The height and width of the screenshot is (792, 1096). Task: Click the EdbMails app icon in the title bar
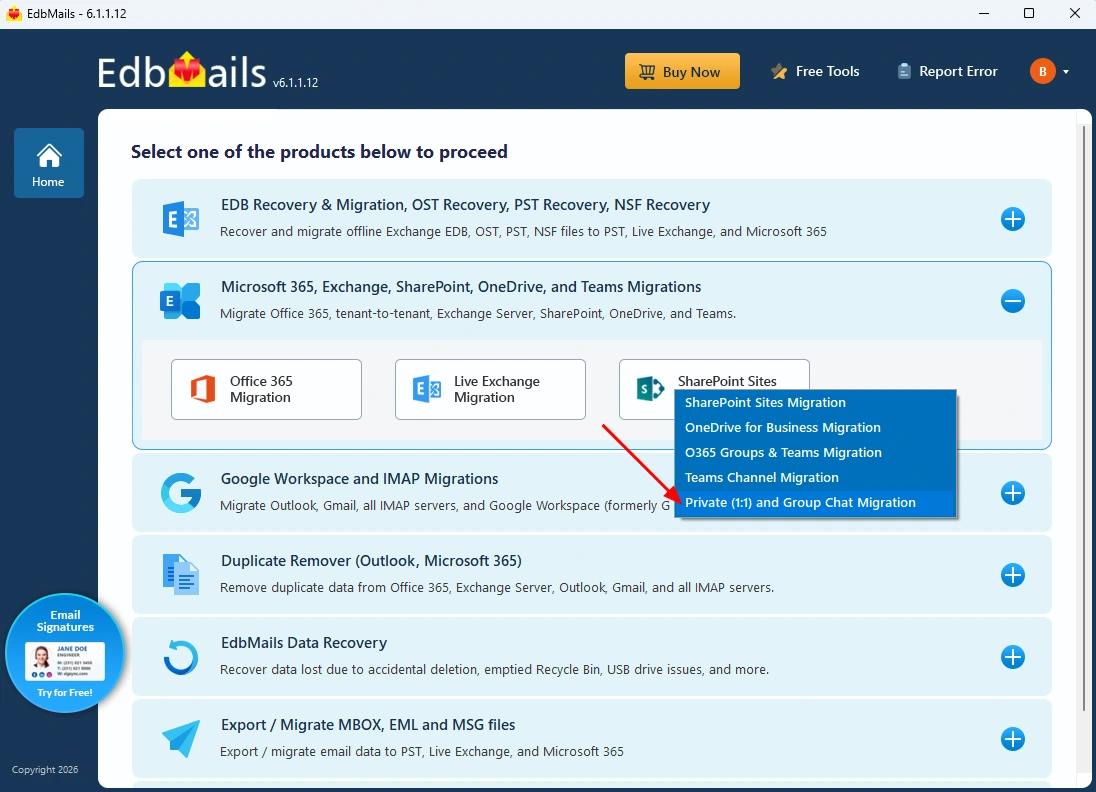(13, 14)
